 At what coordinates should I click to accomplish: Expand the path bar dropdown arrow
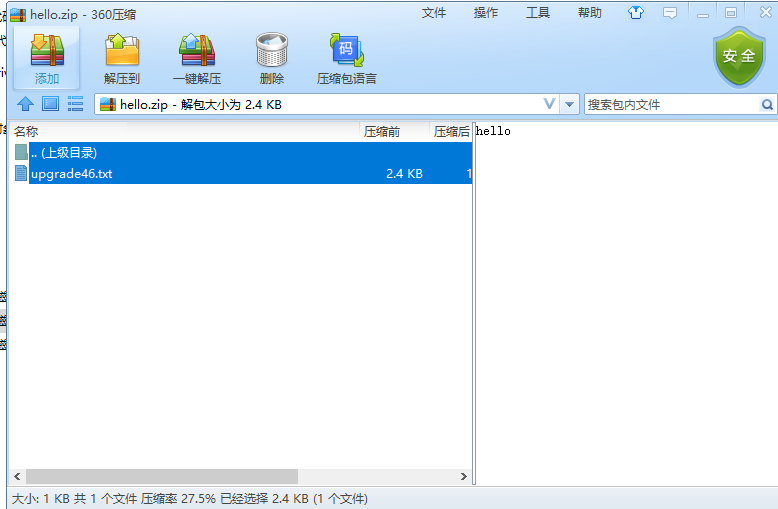[x=569, y=105]
